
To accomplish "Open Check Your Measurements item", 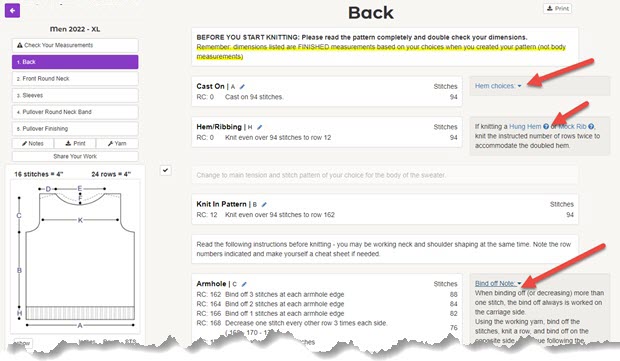I will [75, 45].
